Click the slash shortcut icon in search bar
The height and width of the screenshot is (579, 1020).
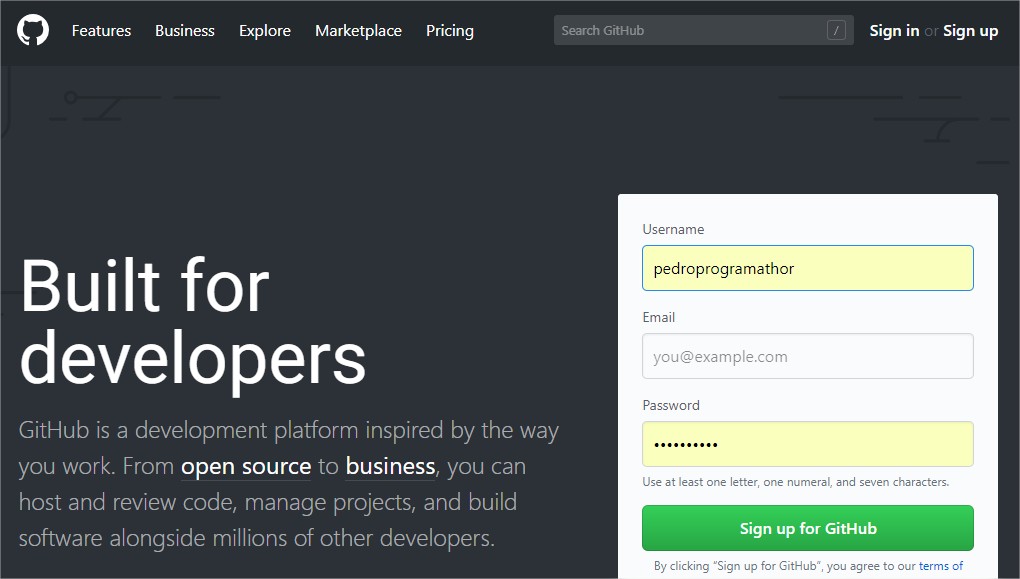pyautogui.click(x=836, y=30)
